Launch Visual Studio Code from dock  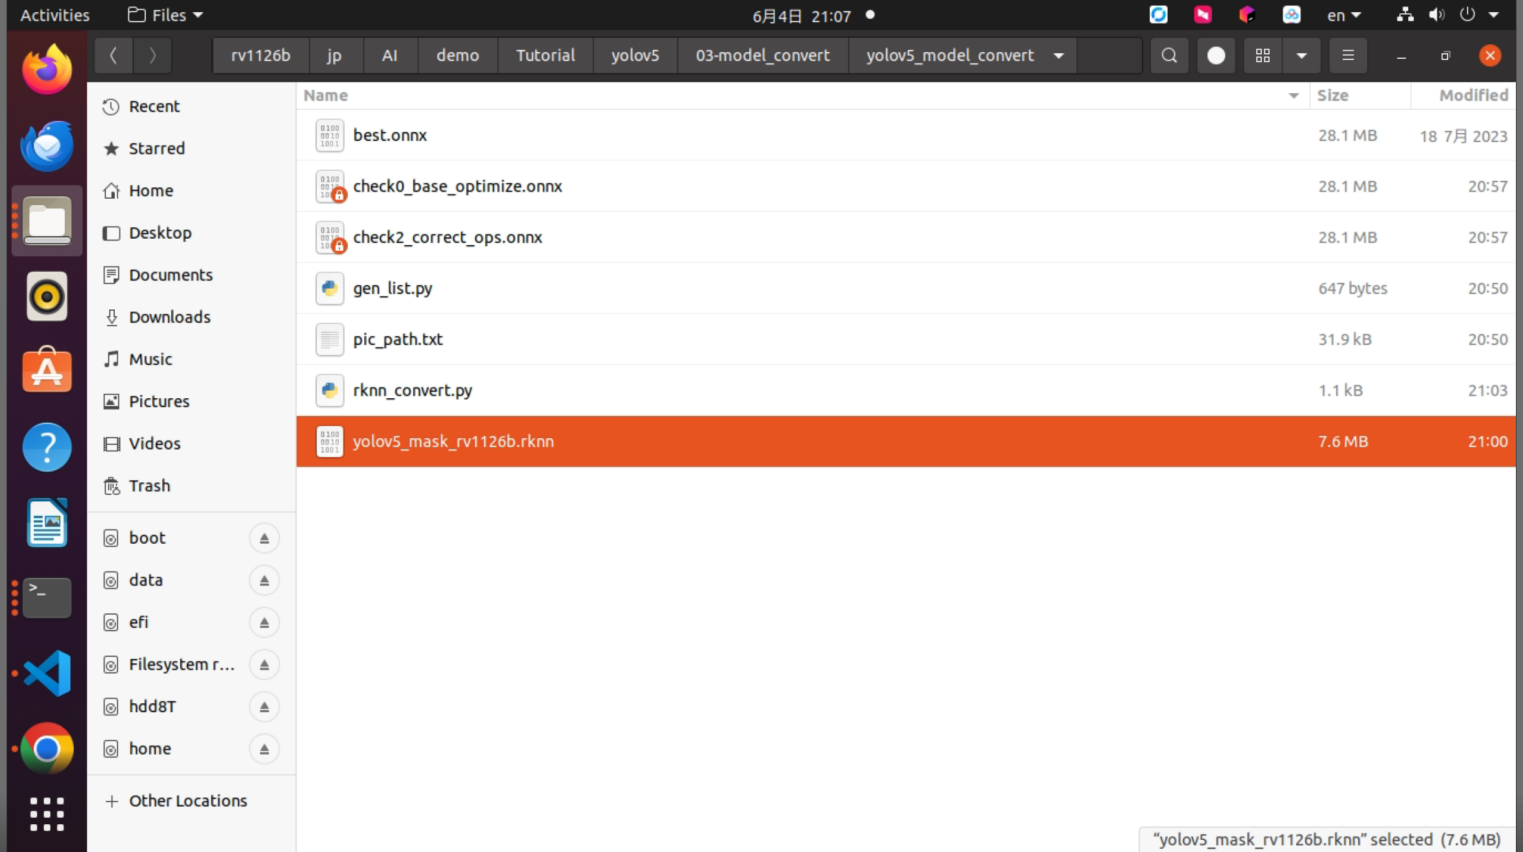click(47, 673)
